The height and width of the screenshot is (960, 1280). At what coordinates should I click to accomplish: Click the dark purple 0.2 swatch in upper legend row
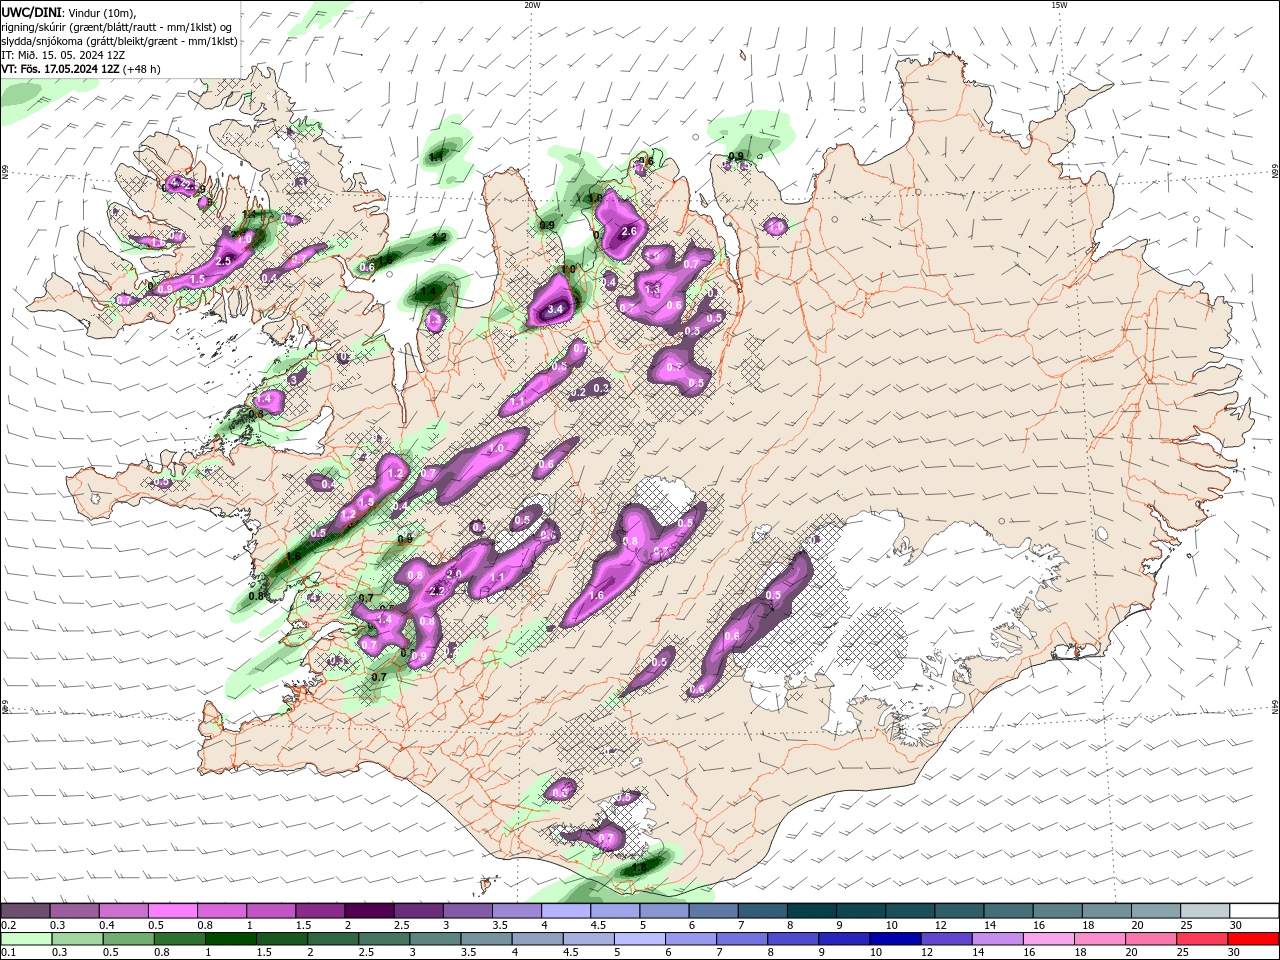click(x=25, y=911)
